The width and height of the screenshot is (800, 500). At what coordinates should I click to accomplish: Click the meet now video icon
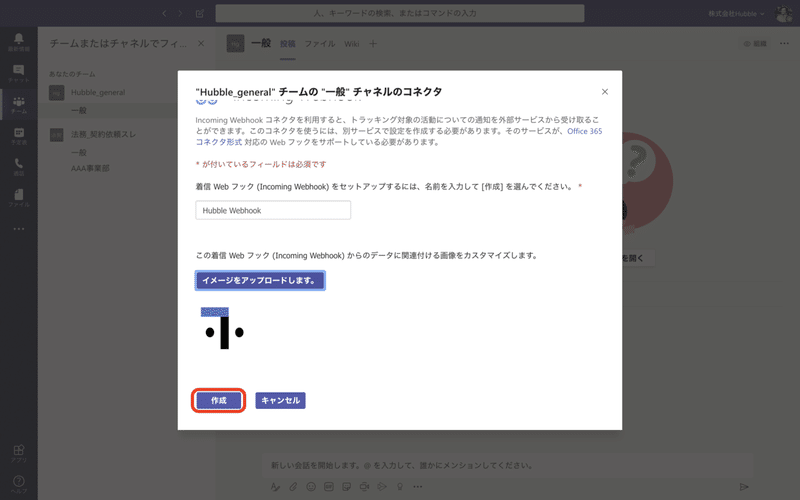[x=364, y=487]
